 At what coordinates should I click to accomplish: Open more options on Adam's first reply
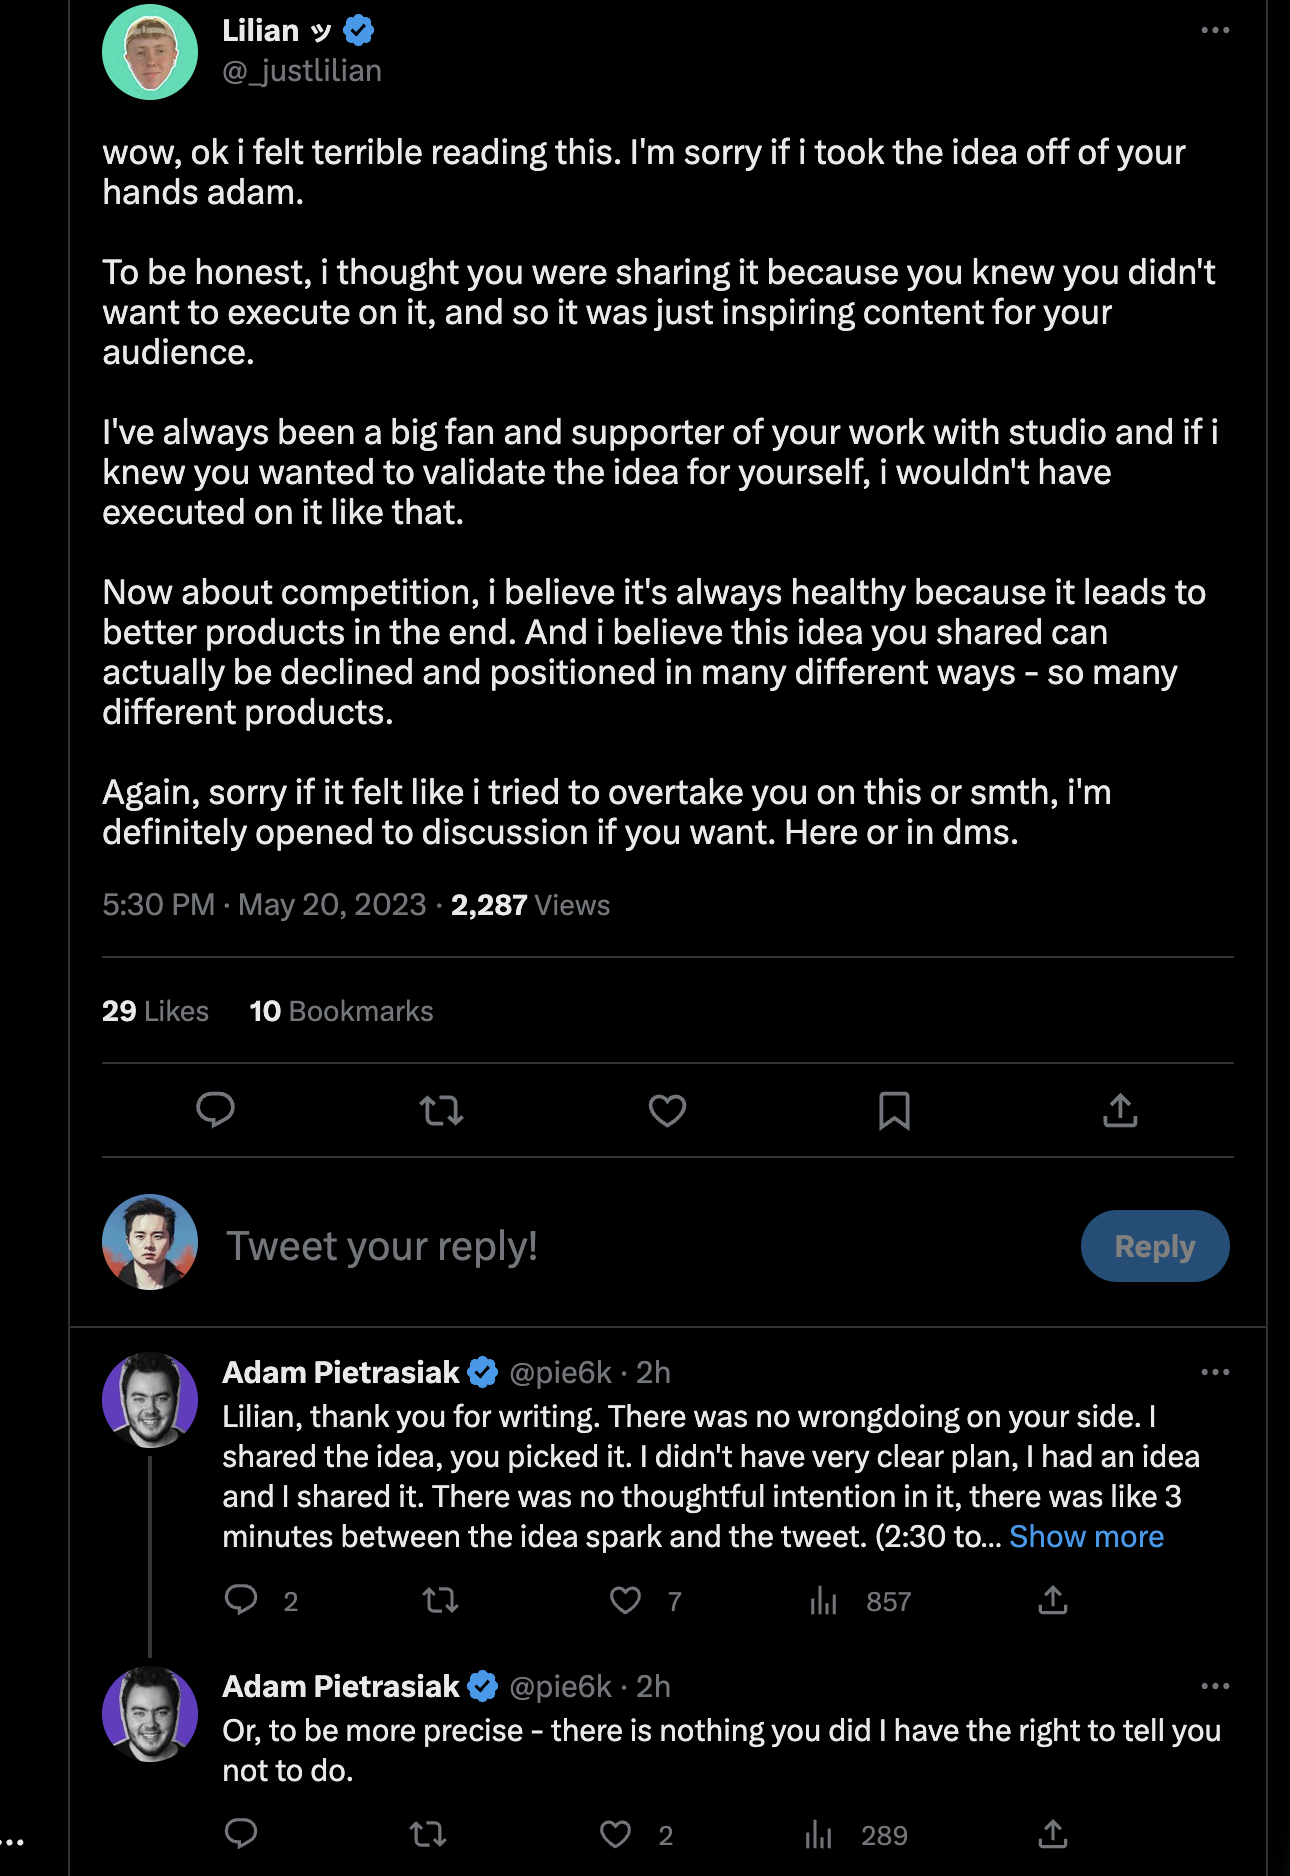(1214, 1373)
